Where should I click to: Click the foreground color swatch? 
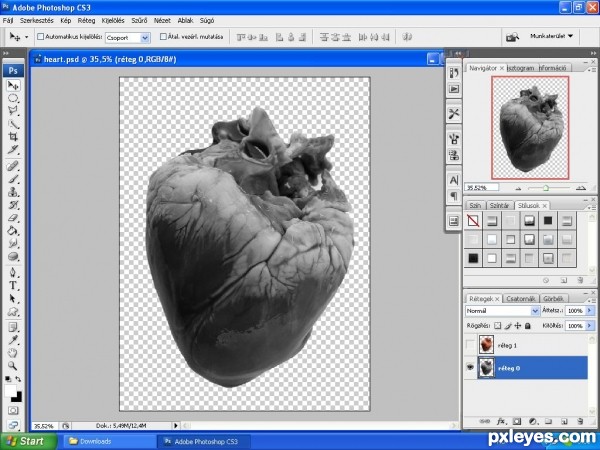click(10, 391)
